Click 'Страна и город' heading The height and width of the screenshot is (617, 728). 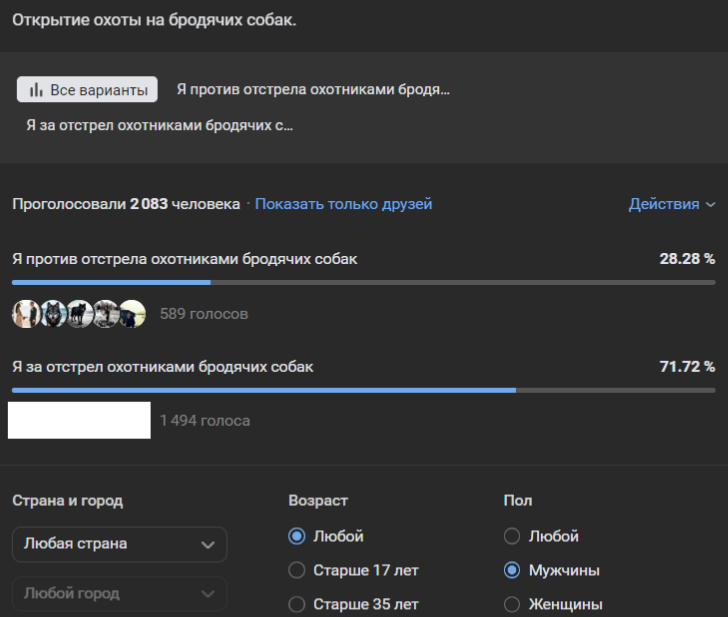pos(67,500)
